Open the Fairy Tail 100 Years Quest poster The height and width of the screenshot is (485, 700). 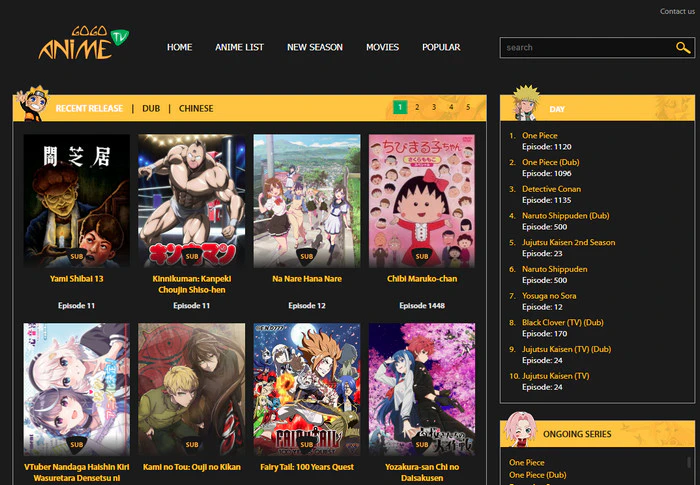tap(307, 389)
